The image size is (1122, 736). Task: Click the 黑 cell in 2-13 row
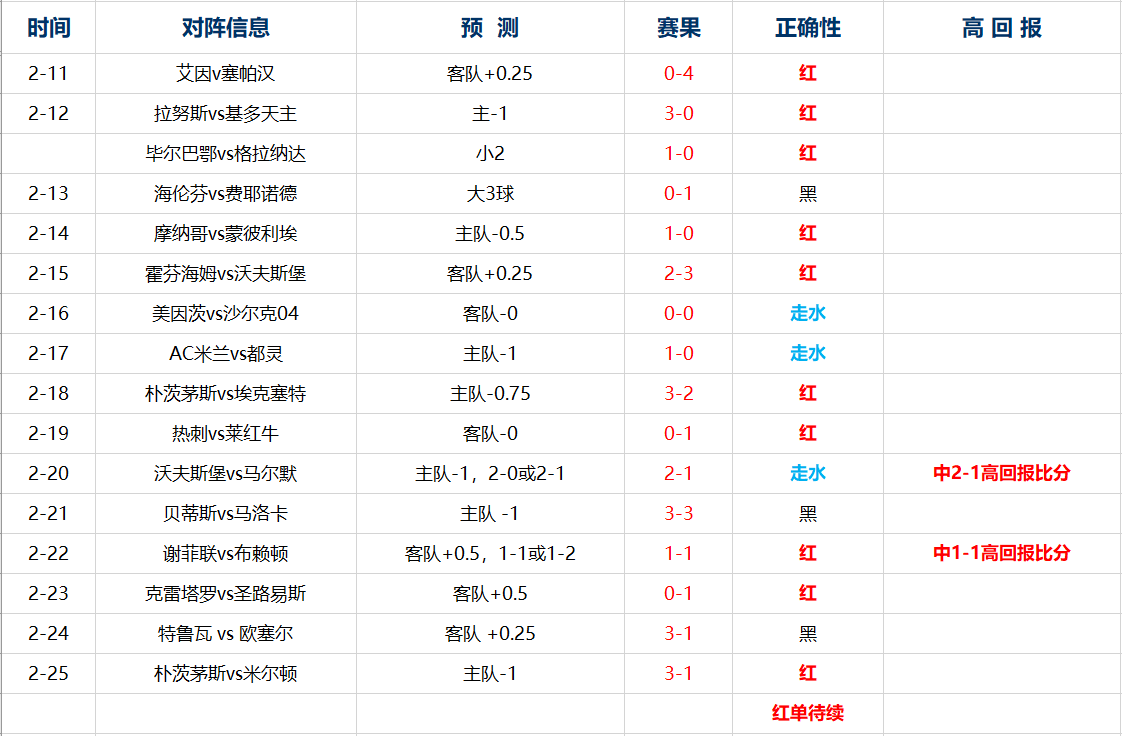pos(808,194)
